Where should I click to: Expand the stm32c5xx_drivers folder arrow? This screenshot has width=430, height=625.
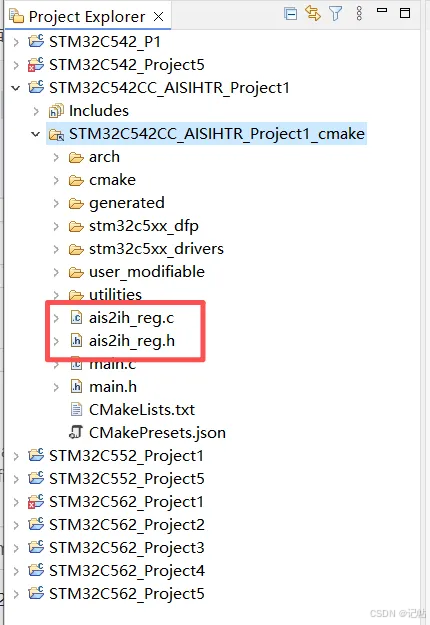[x=56, y=250]
